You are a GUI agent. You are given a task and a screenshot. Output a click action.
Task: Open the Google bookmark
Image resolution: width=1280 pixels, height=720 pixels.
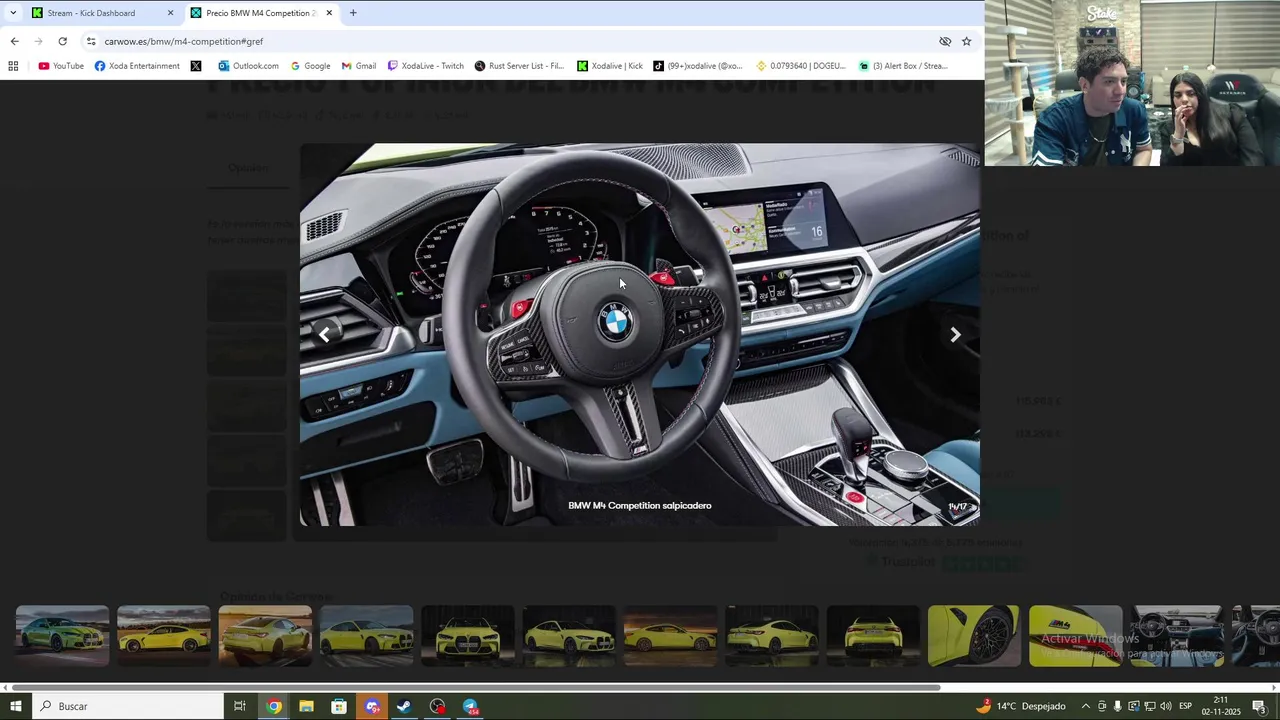pos(310,66)
